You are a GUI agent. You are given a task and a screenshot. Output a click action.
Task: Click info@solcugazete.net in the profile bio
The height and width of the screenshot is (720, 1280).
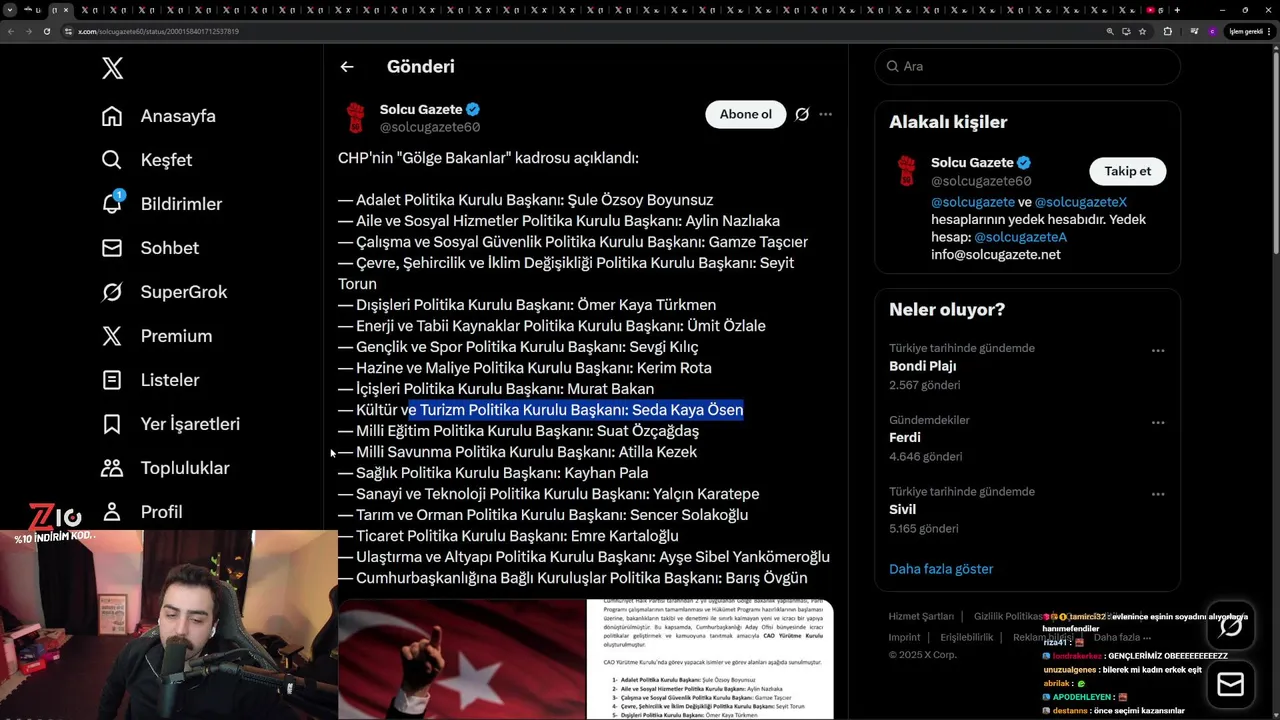pos(996,255)
